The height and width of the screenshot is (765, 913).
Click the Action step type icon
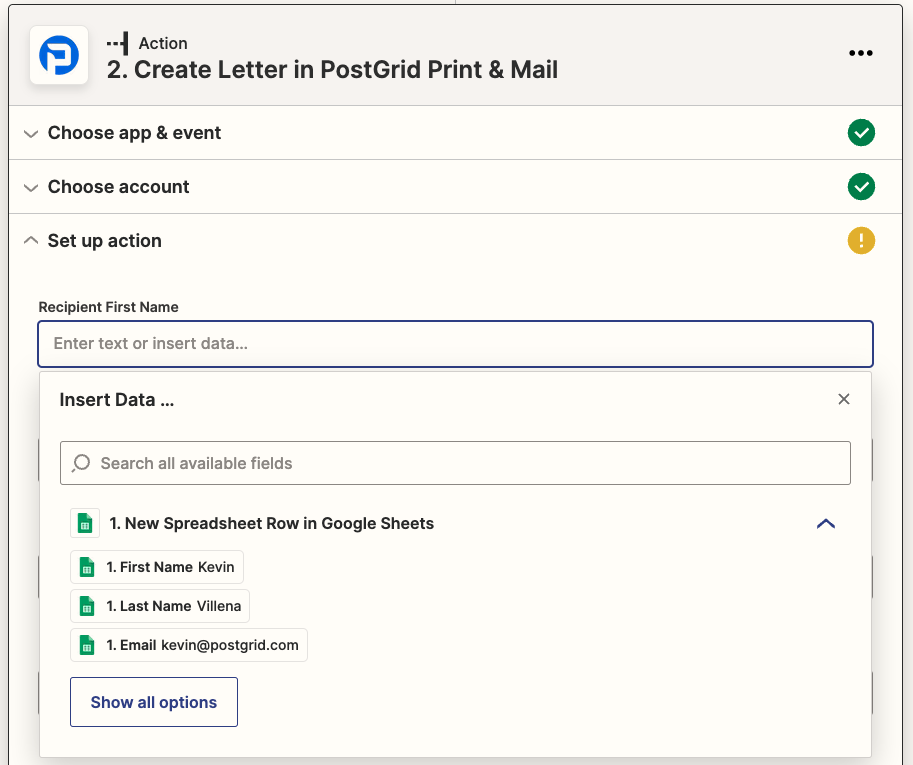(x=118, y=44)
